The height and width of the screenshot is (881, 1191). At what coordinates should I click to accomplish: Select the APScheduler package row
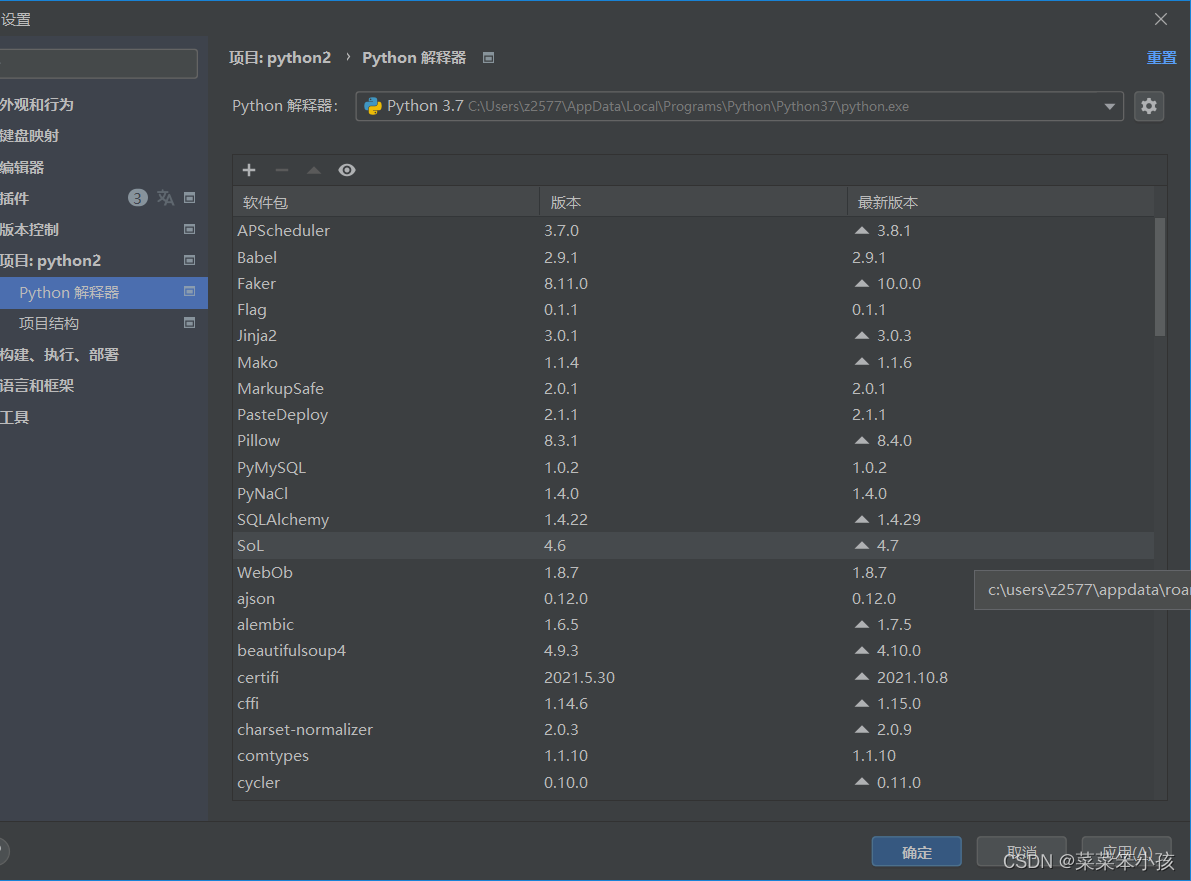point(693,230)
